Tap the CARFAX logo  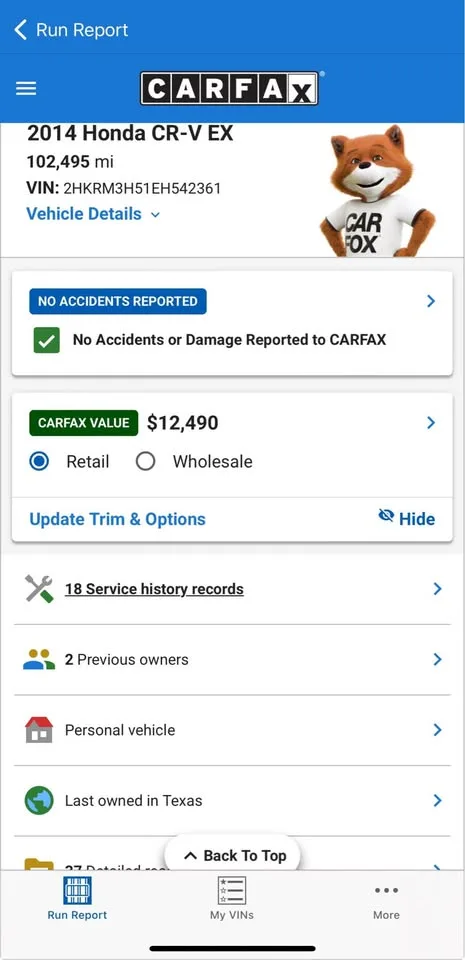[x=229, y=88]
